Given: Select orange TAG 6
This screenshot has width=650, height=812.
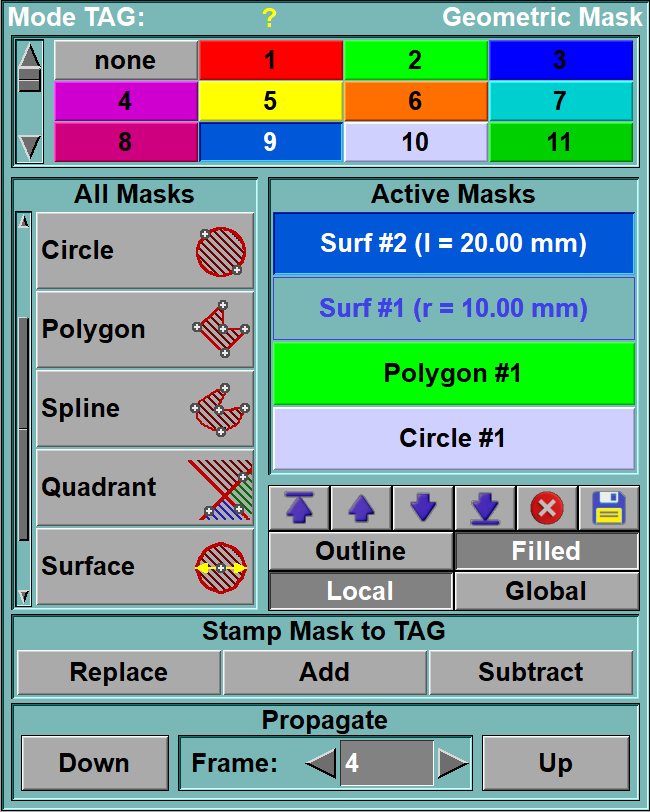Looking at the screenshot, I should tap(416, 101).
